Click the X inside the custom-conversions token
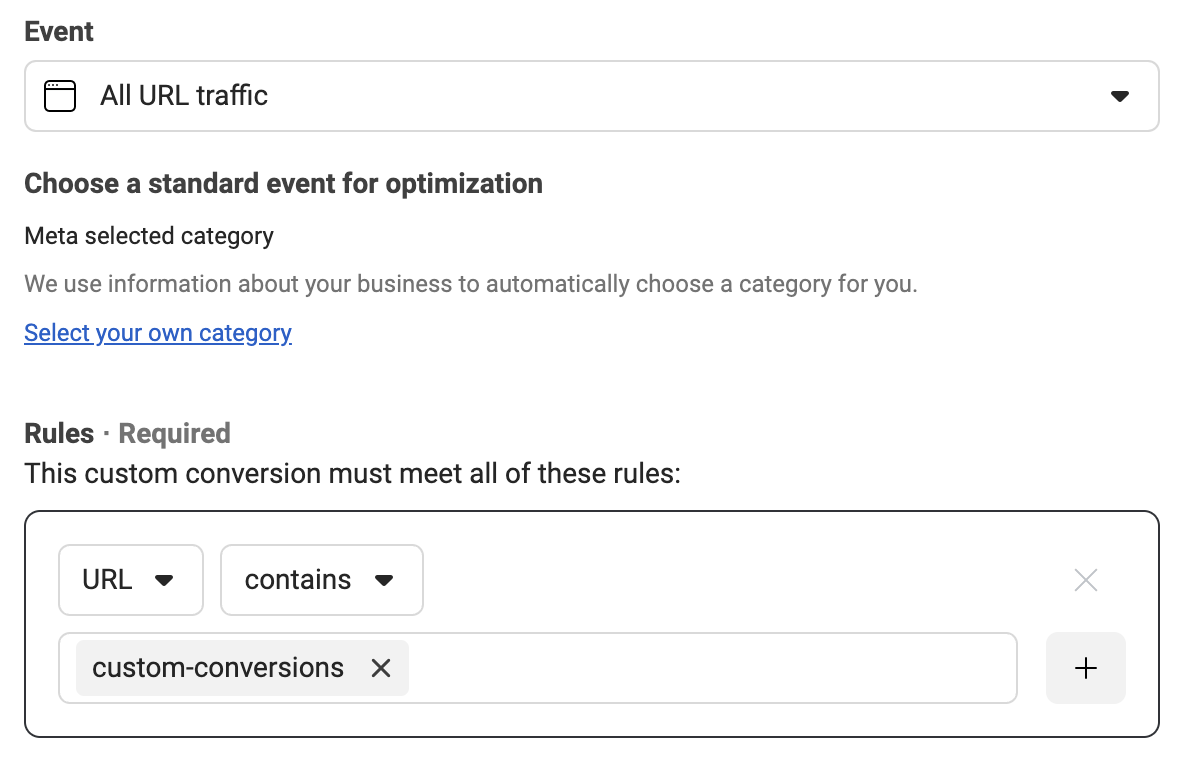The height and width of the screenshot is (758, 1182). click(380, 668)
